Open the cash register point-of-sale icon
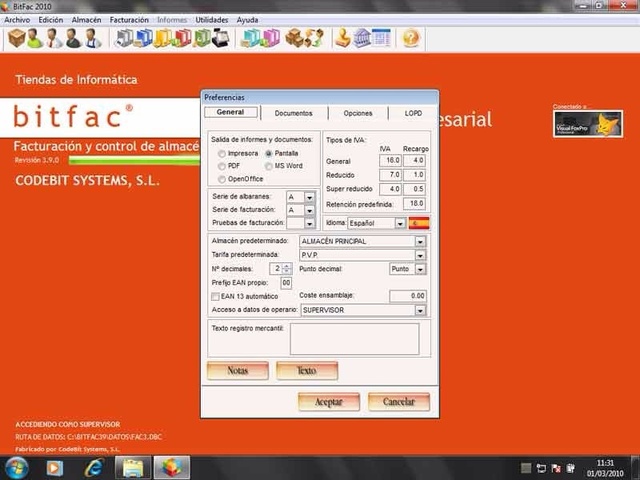The width and height of the screenshot is (640, 480). 221,39
